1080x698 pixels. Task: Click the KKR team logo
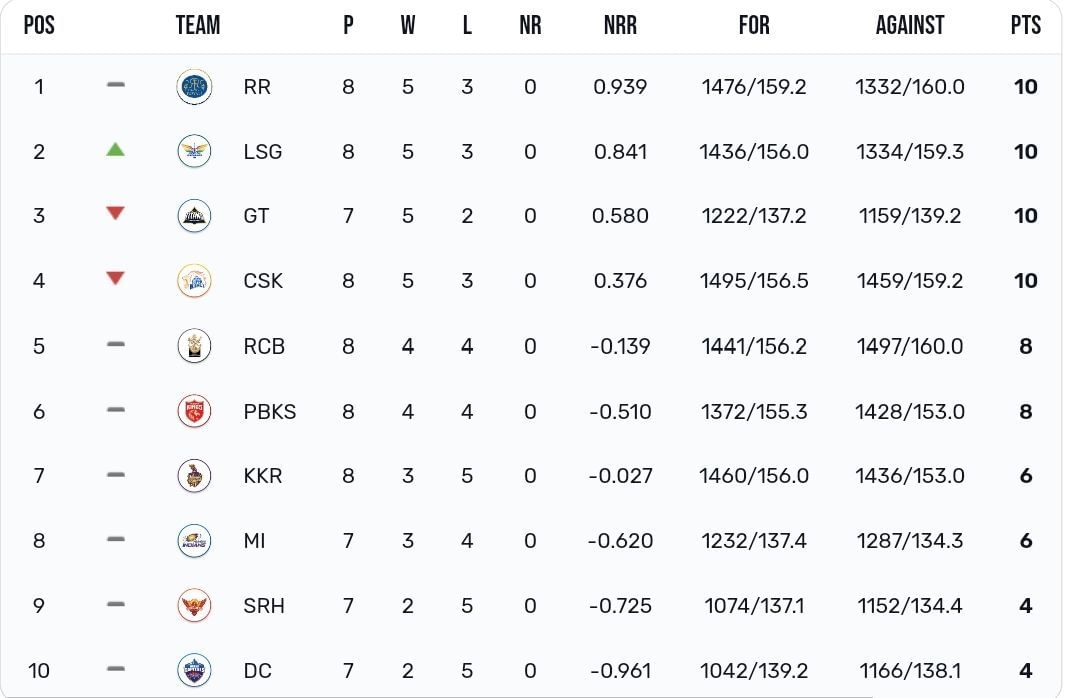point(194,475)
